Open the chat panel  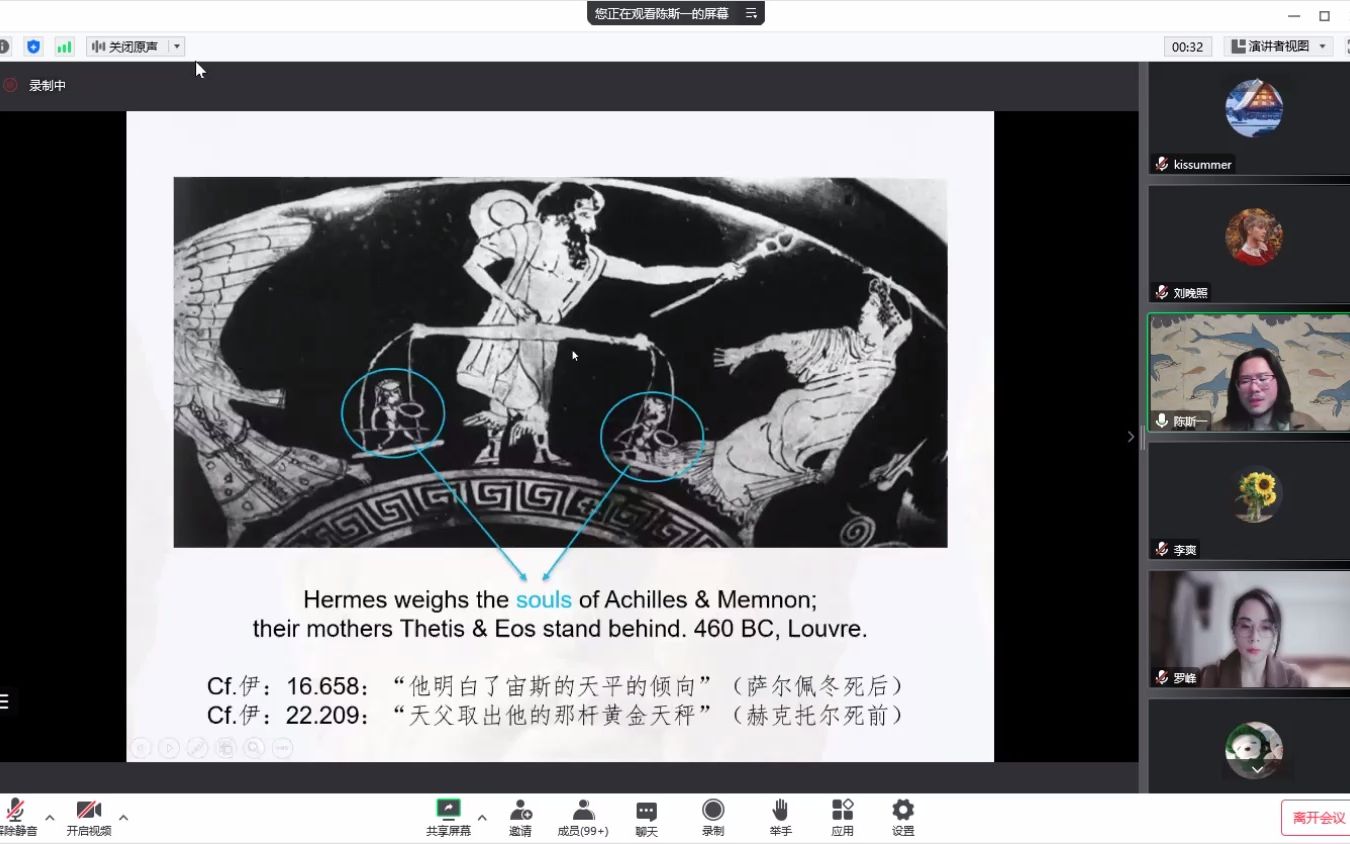pyautogui.click(x=647, y=817)
